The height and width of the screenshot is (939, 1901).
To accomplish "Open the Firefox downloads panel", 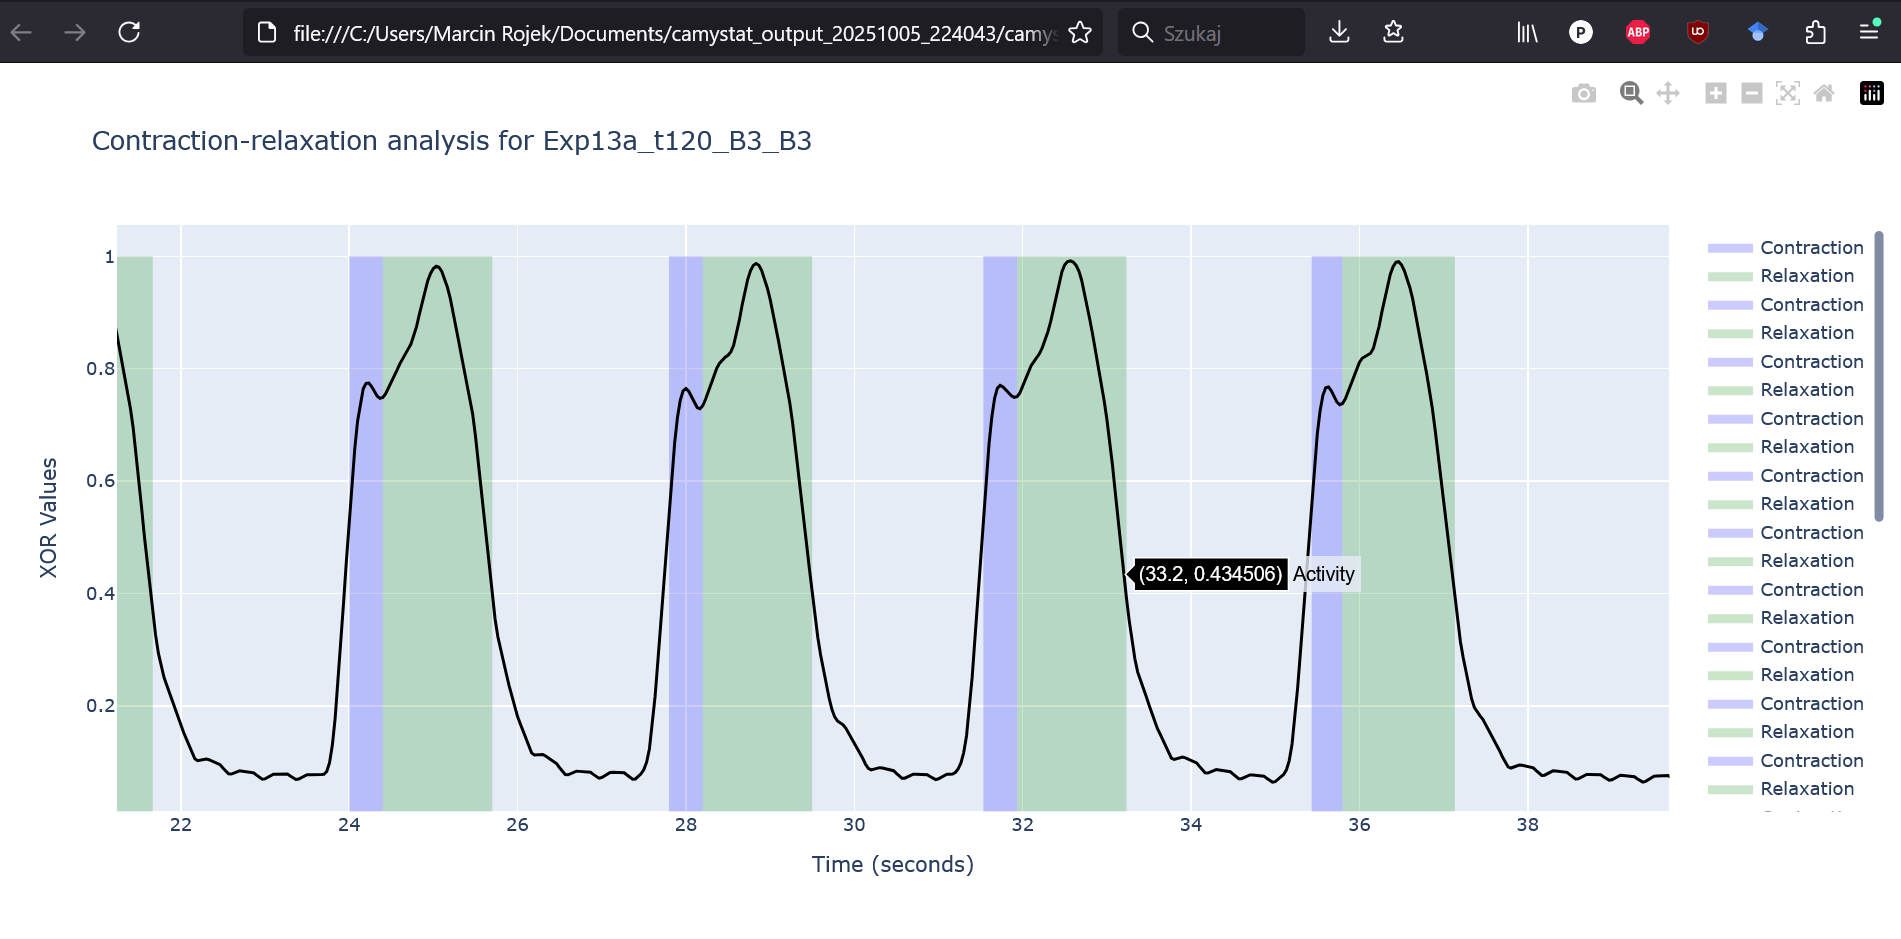I will [x=1340, y=33].
